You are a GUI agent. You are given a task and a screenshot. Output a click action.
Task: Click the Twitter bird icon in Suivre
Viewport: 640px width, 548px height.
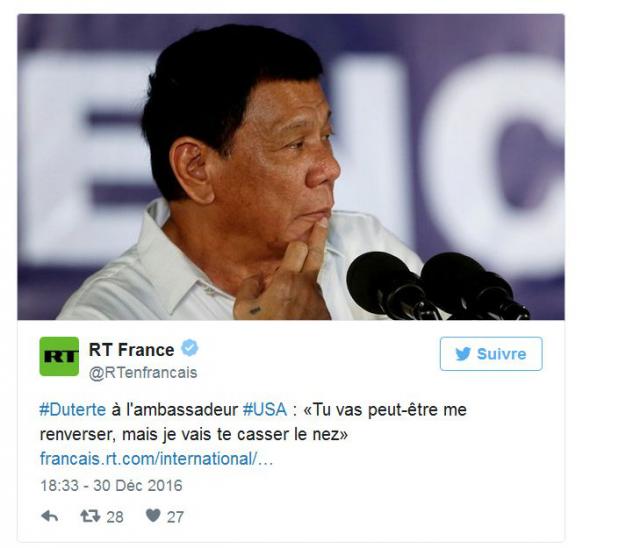click(x=463, y=354)
